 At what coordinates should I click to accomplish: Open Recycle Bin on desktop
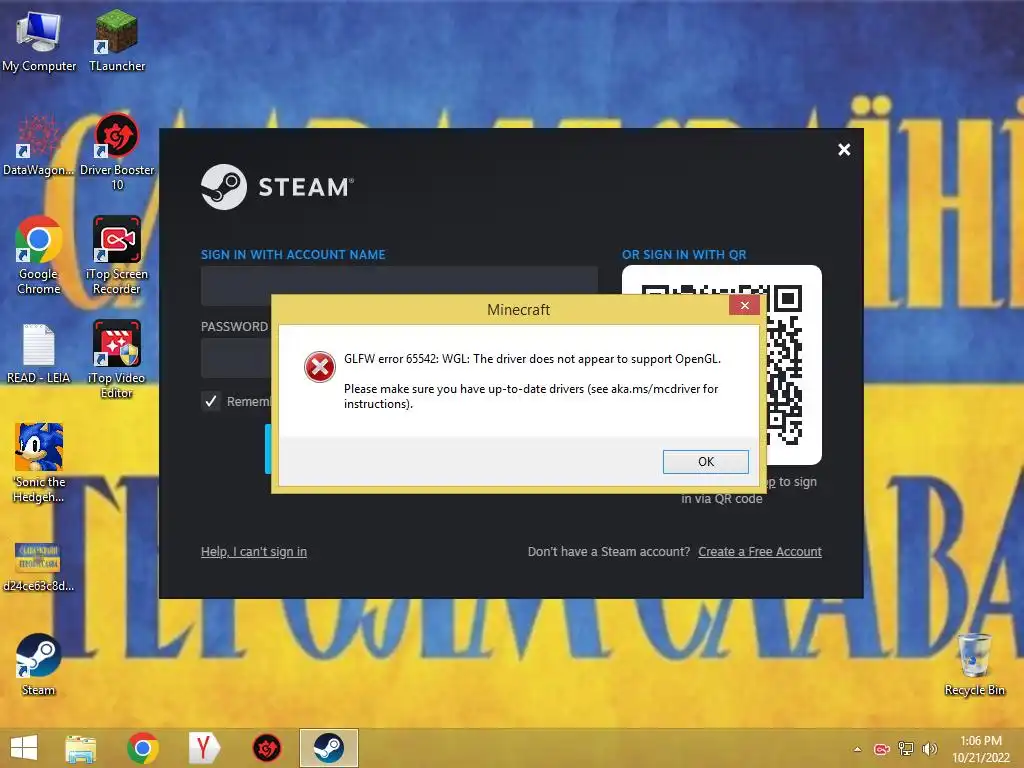click(974, 665)
